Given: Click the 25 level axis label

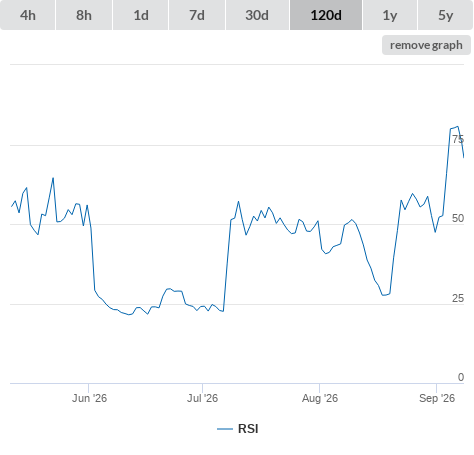Looking at the screenshot, I should pyautogui.click(x=458, y=298).
